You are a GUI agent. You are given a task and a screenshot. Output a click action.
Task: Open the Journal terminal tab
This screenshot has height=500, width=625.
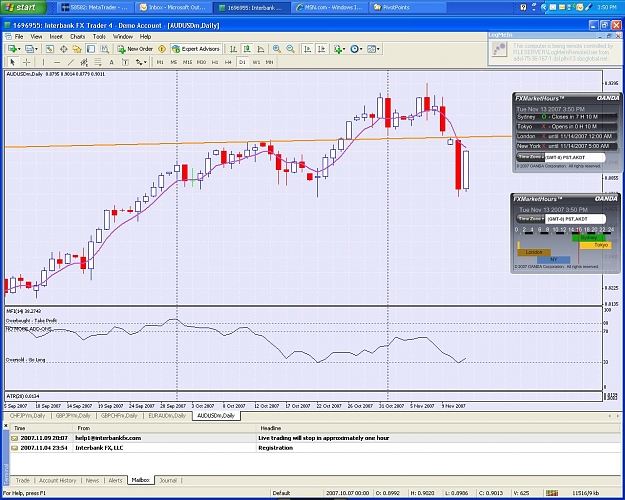[168, 480]
